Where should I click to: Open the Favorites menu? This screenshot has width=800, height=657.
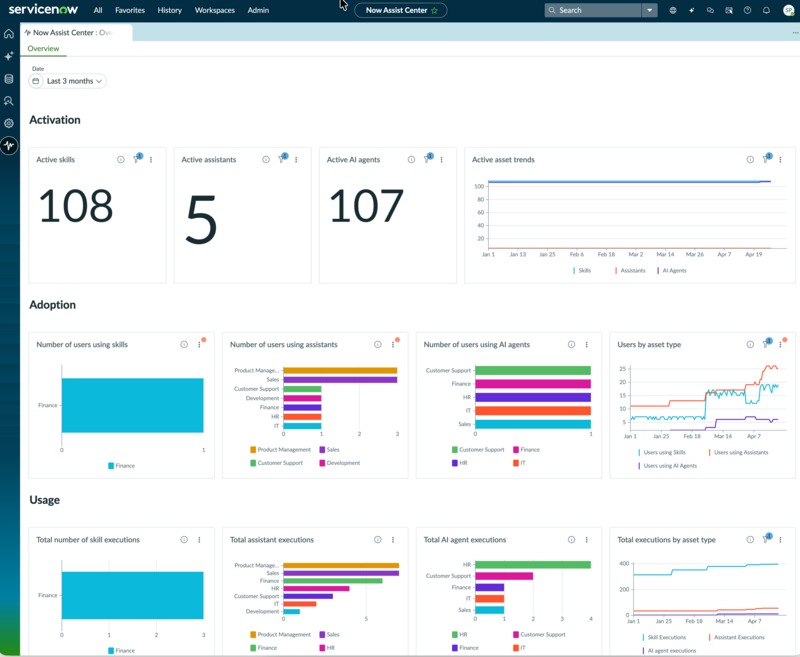130,10
